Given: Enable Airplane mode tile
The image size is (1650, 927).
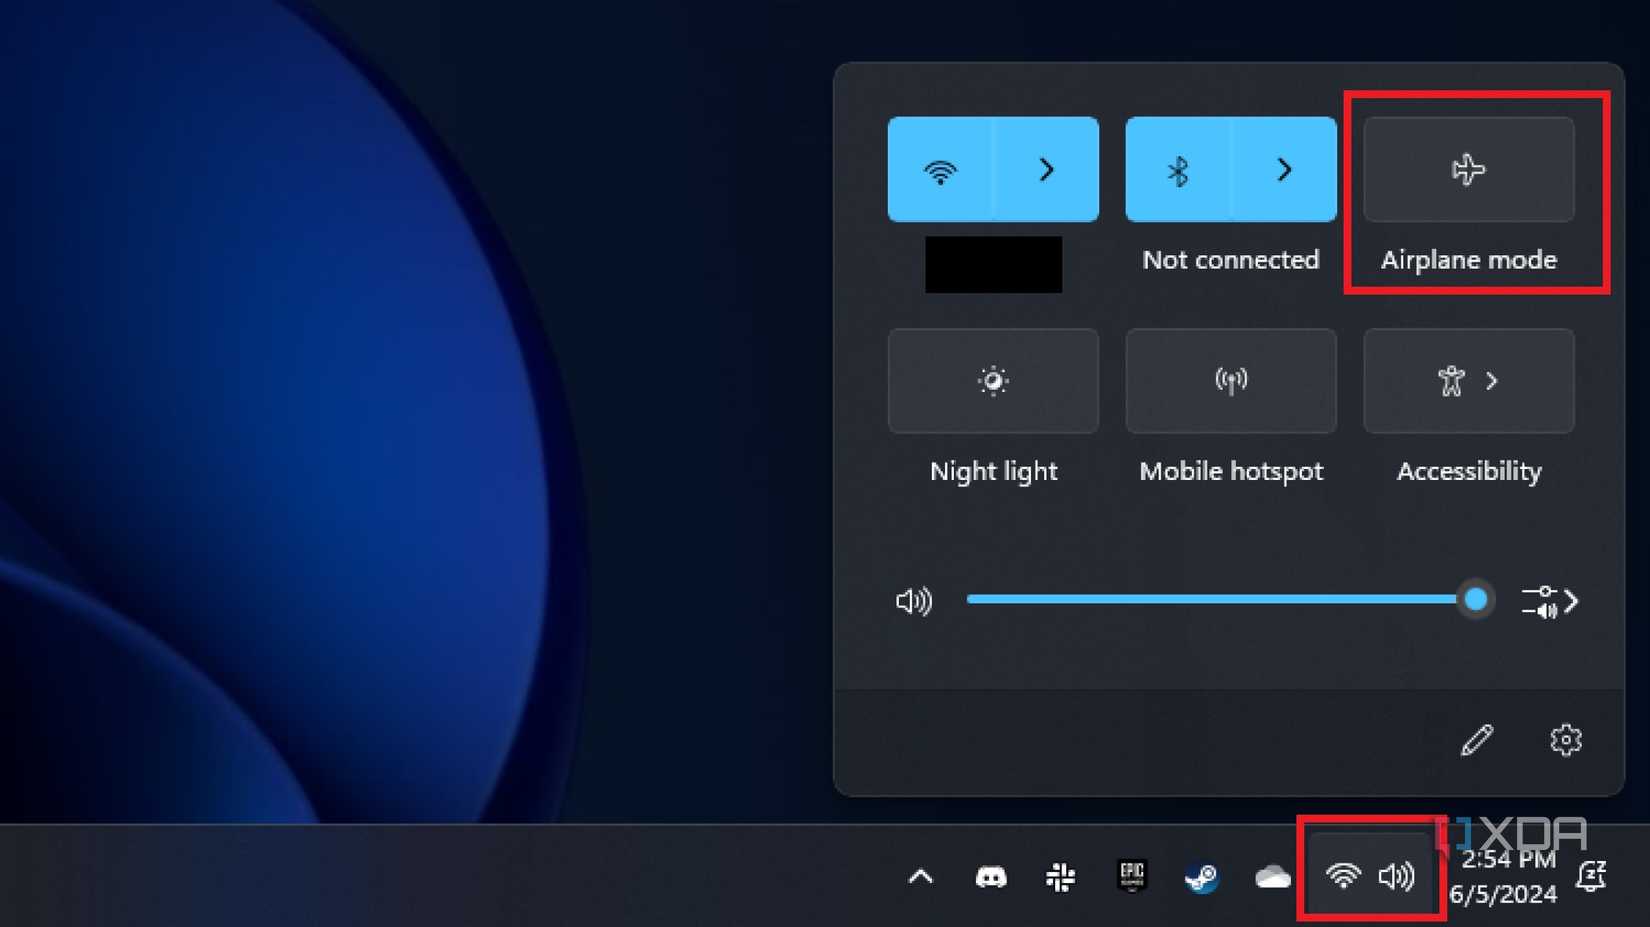Looking at the screenshot, I should pos(1469,170).
